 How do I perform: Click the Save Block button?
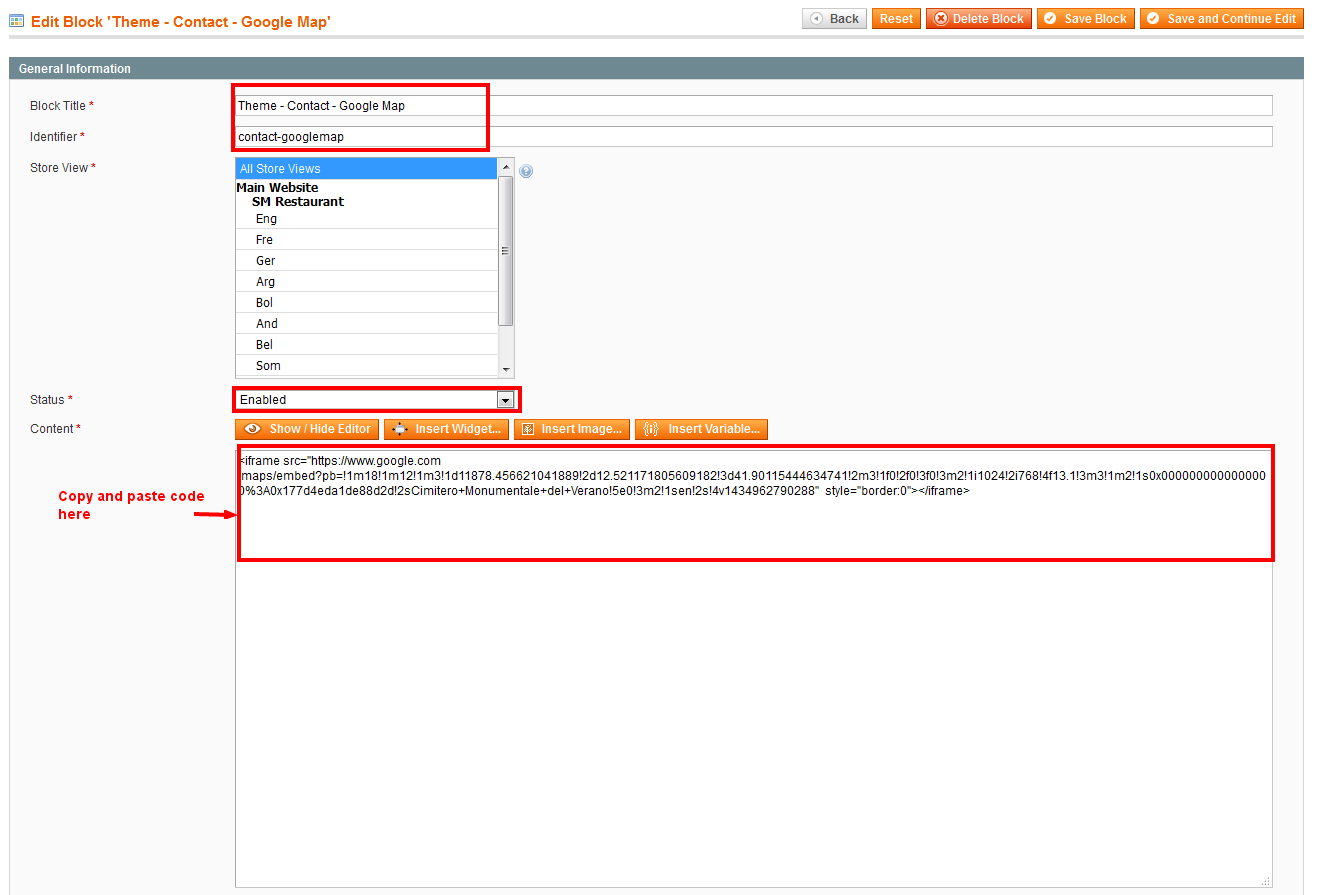tap(1086, 19)
